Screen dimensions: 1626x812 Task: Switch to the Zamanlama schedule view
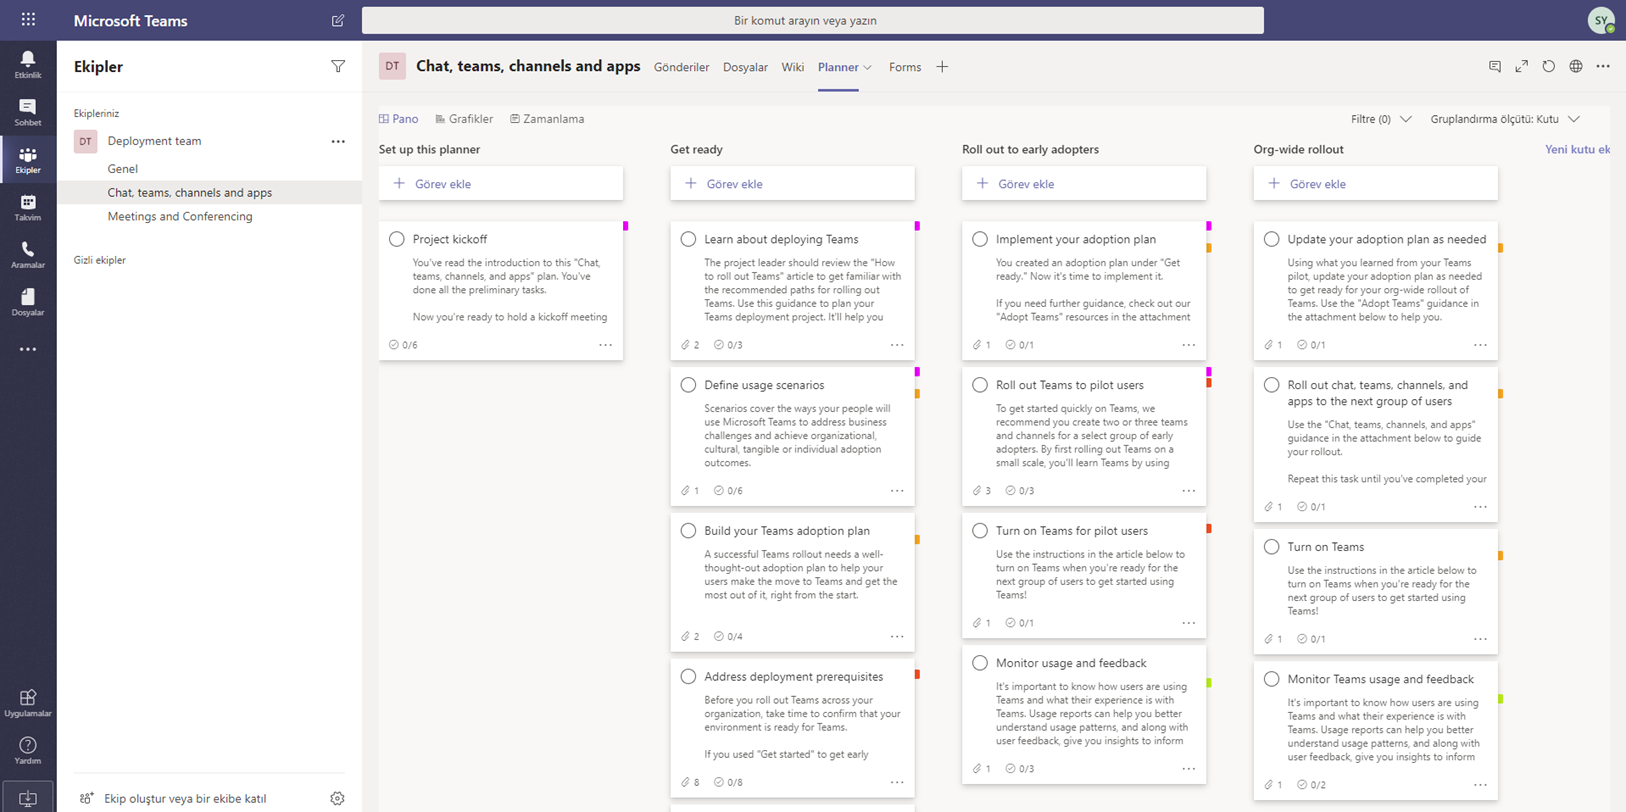point(547,119)
